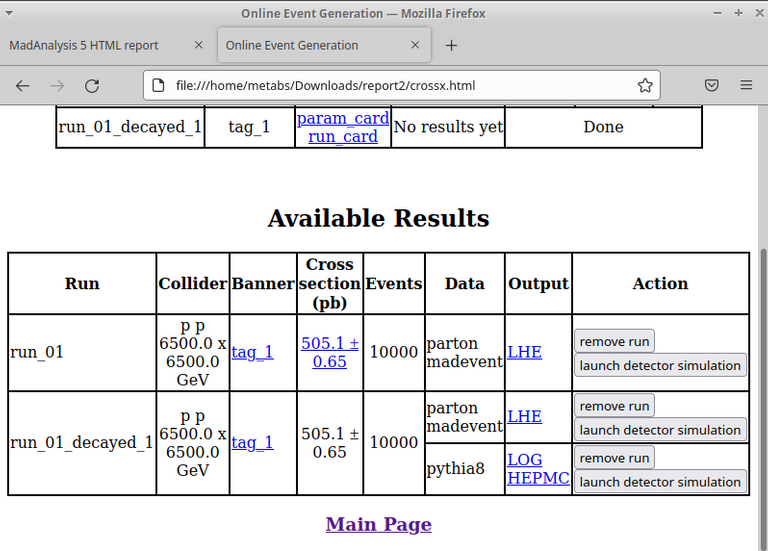Go to the Main Page link

379,525
